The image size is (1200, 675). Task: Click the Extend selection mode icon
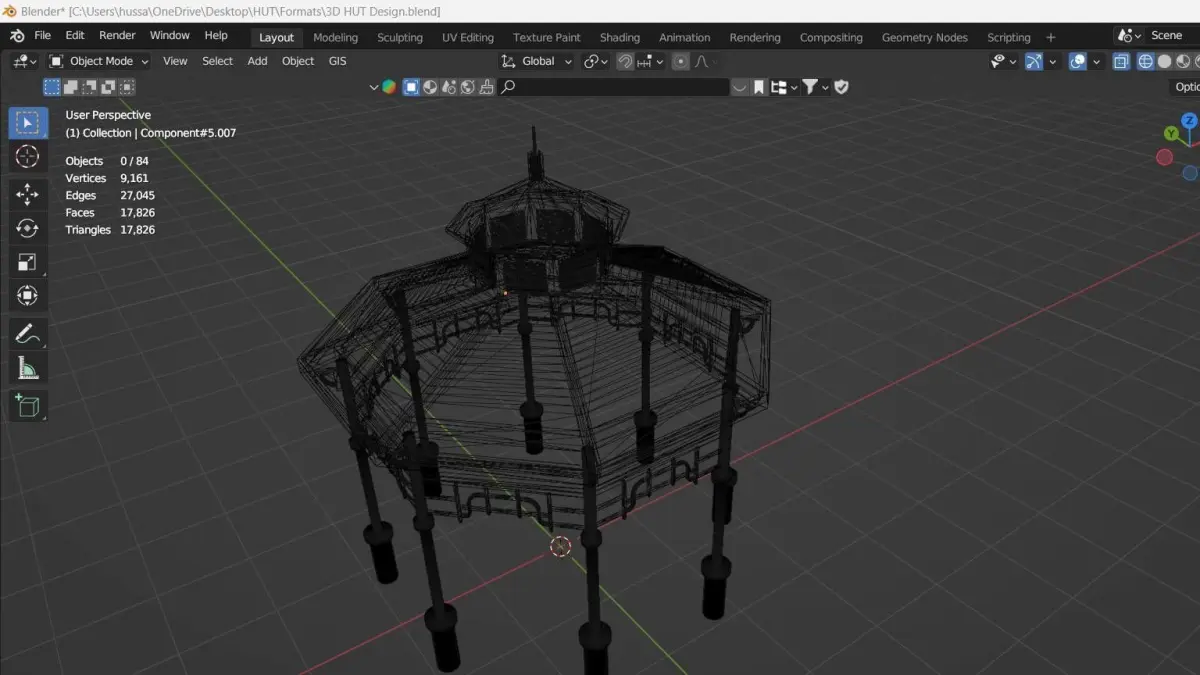[x=71, y=87]
